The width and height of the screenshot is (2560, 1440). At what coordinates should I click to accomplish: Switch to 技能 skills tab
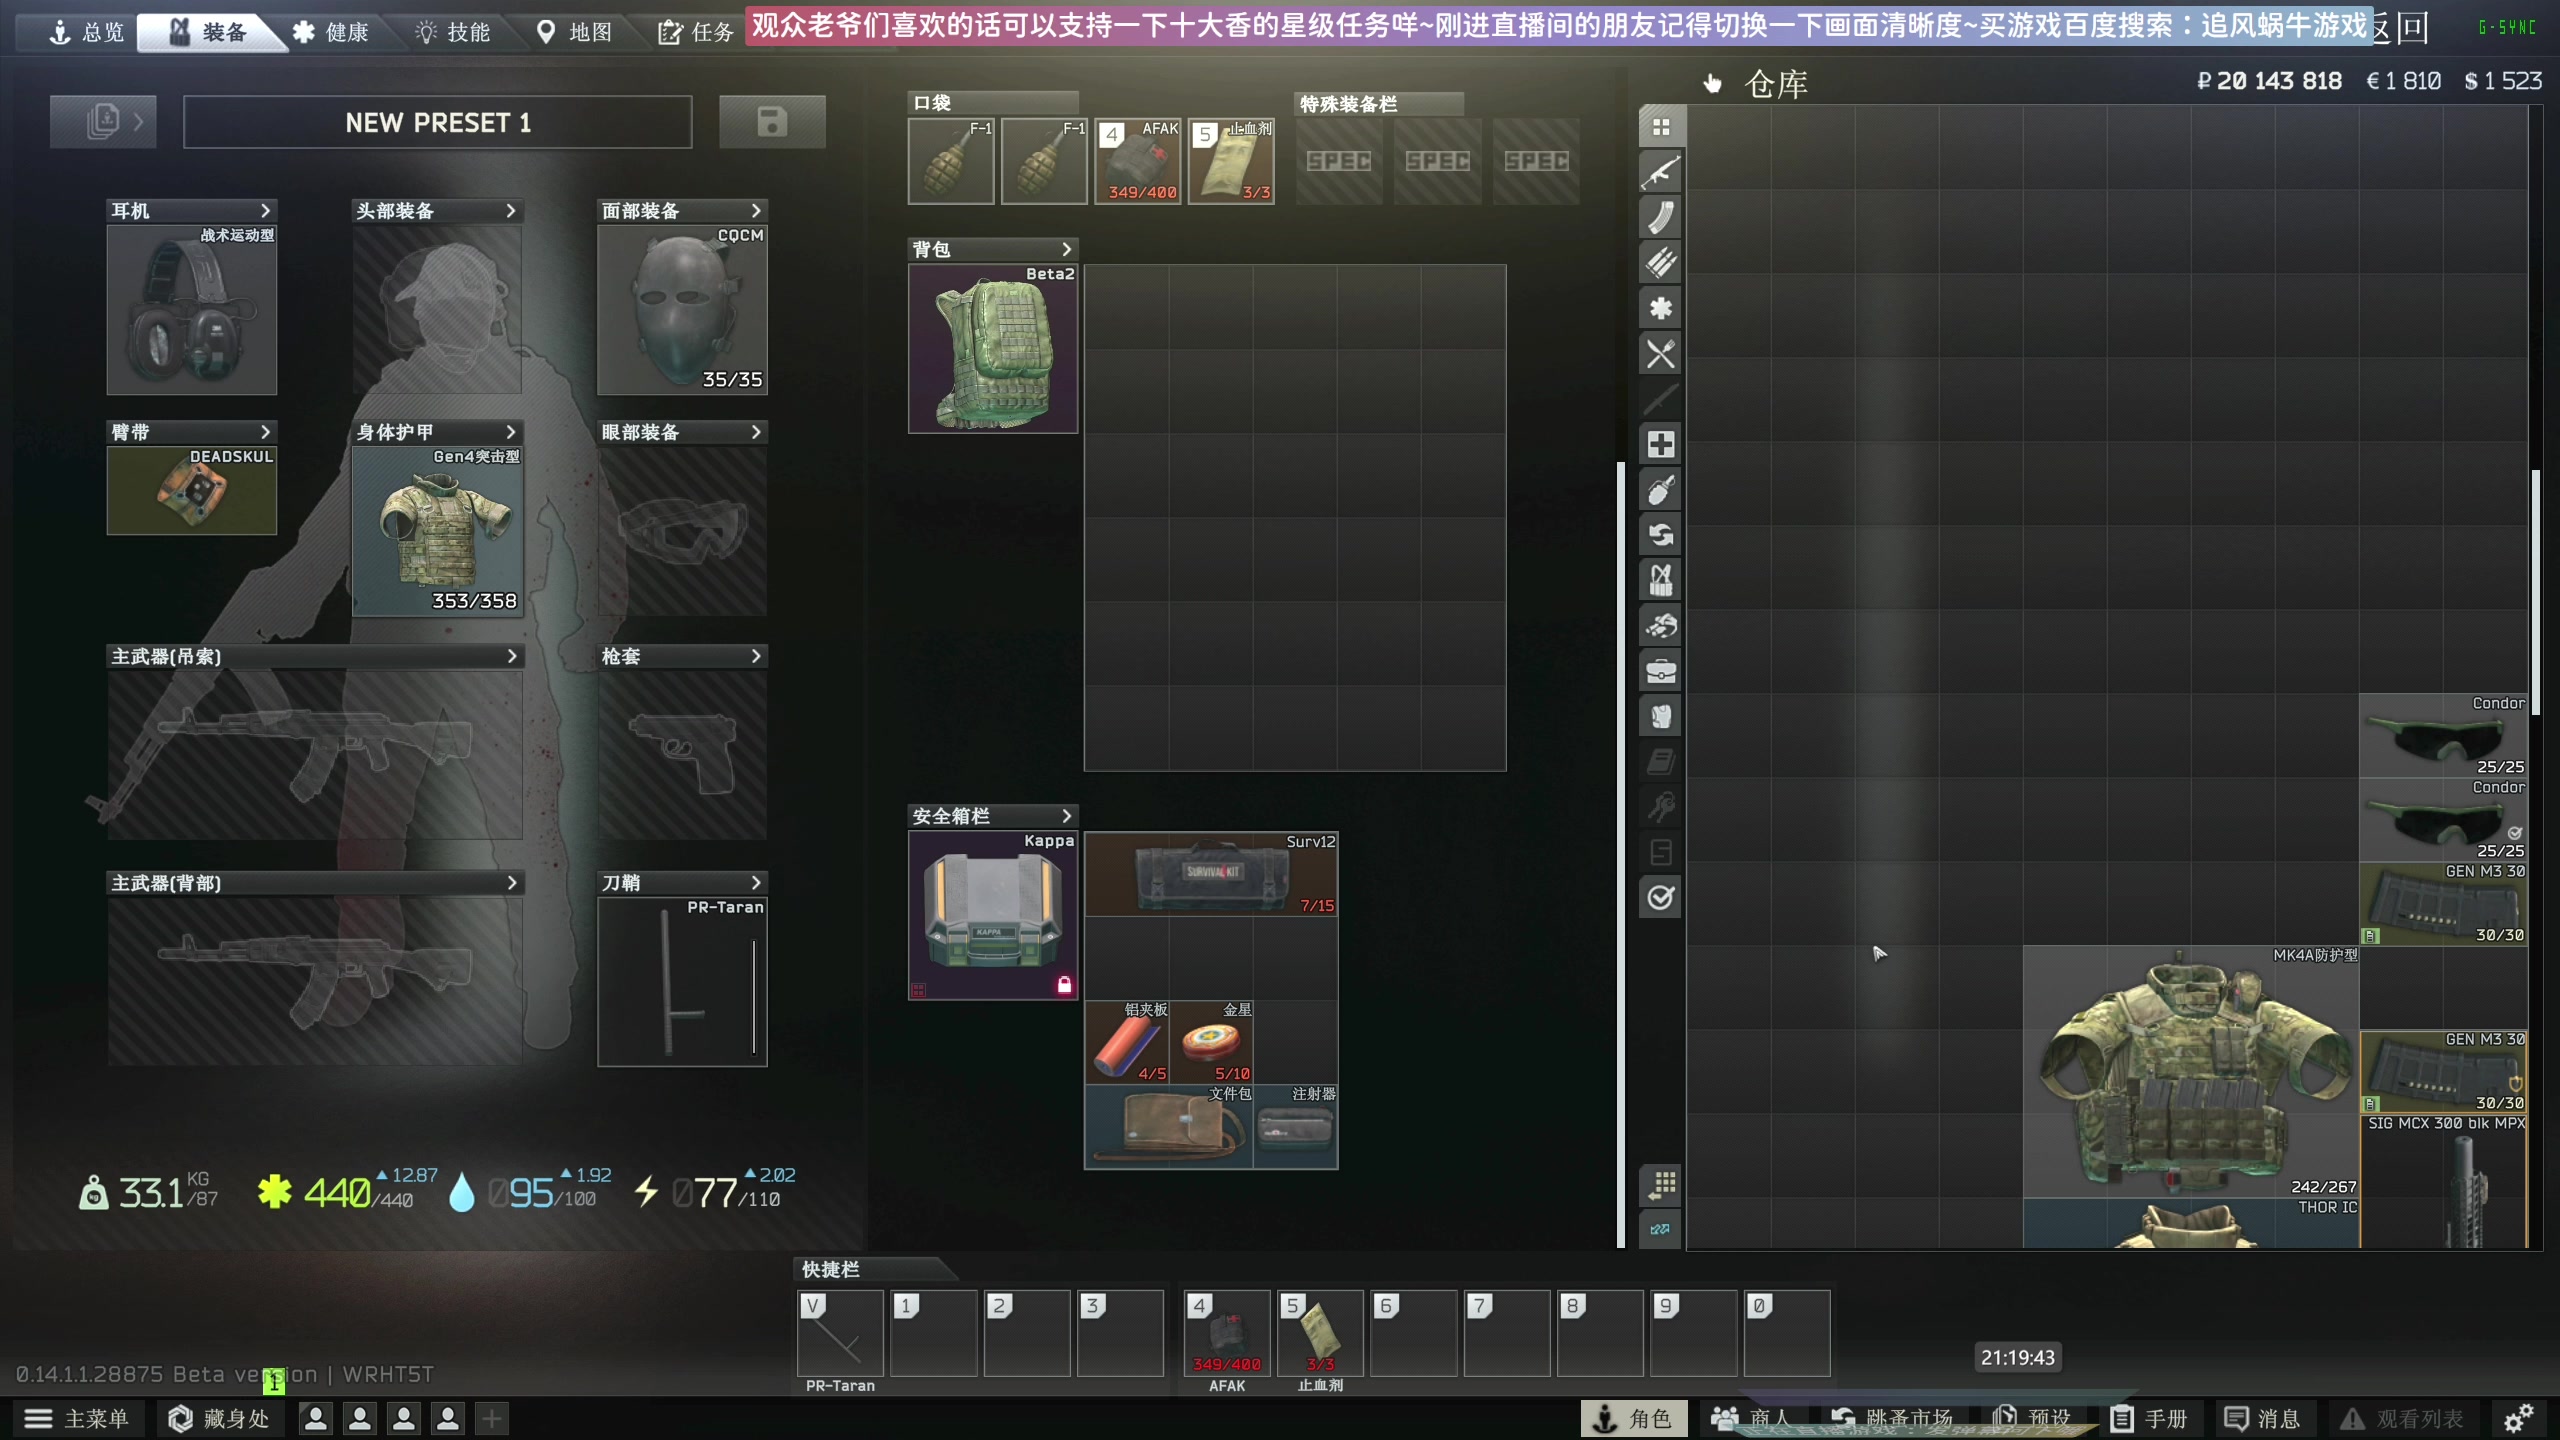click(x=453, y=32)
